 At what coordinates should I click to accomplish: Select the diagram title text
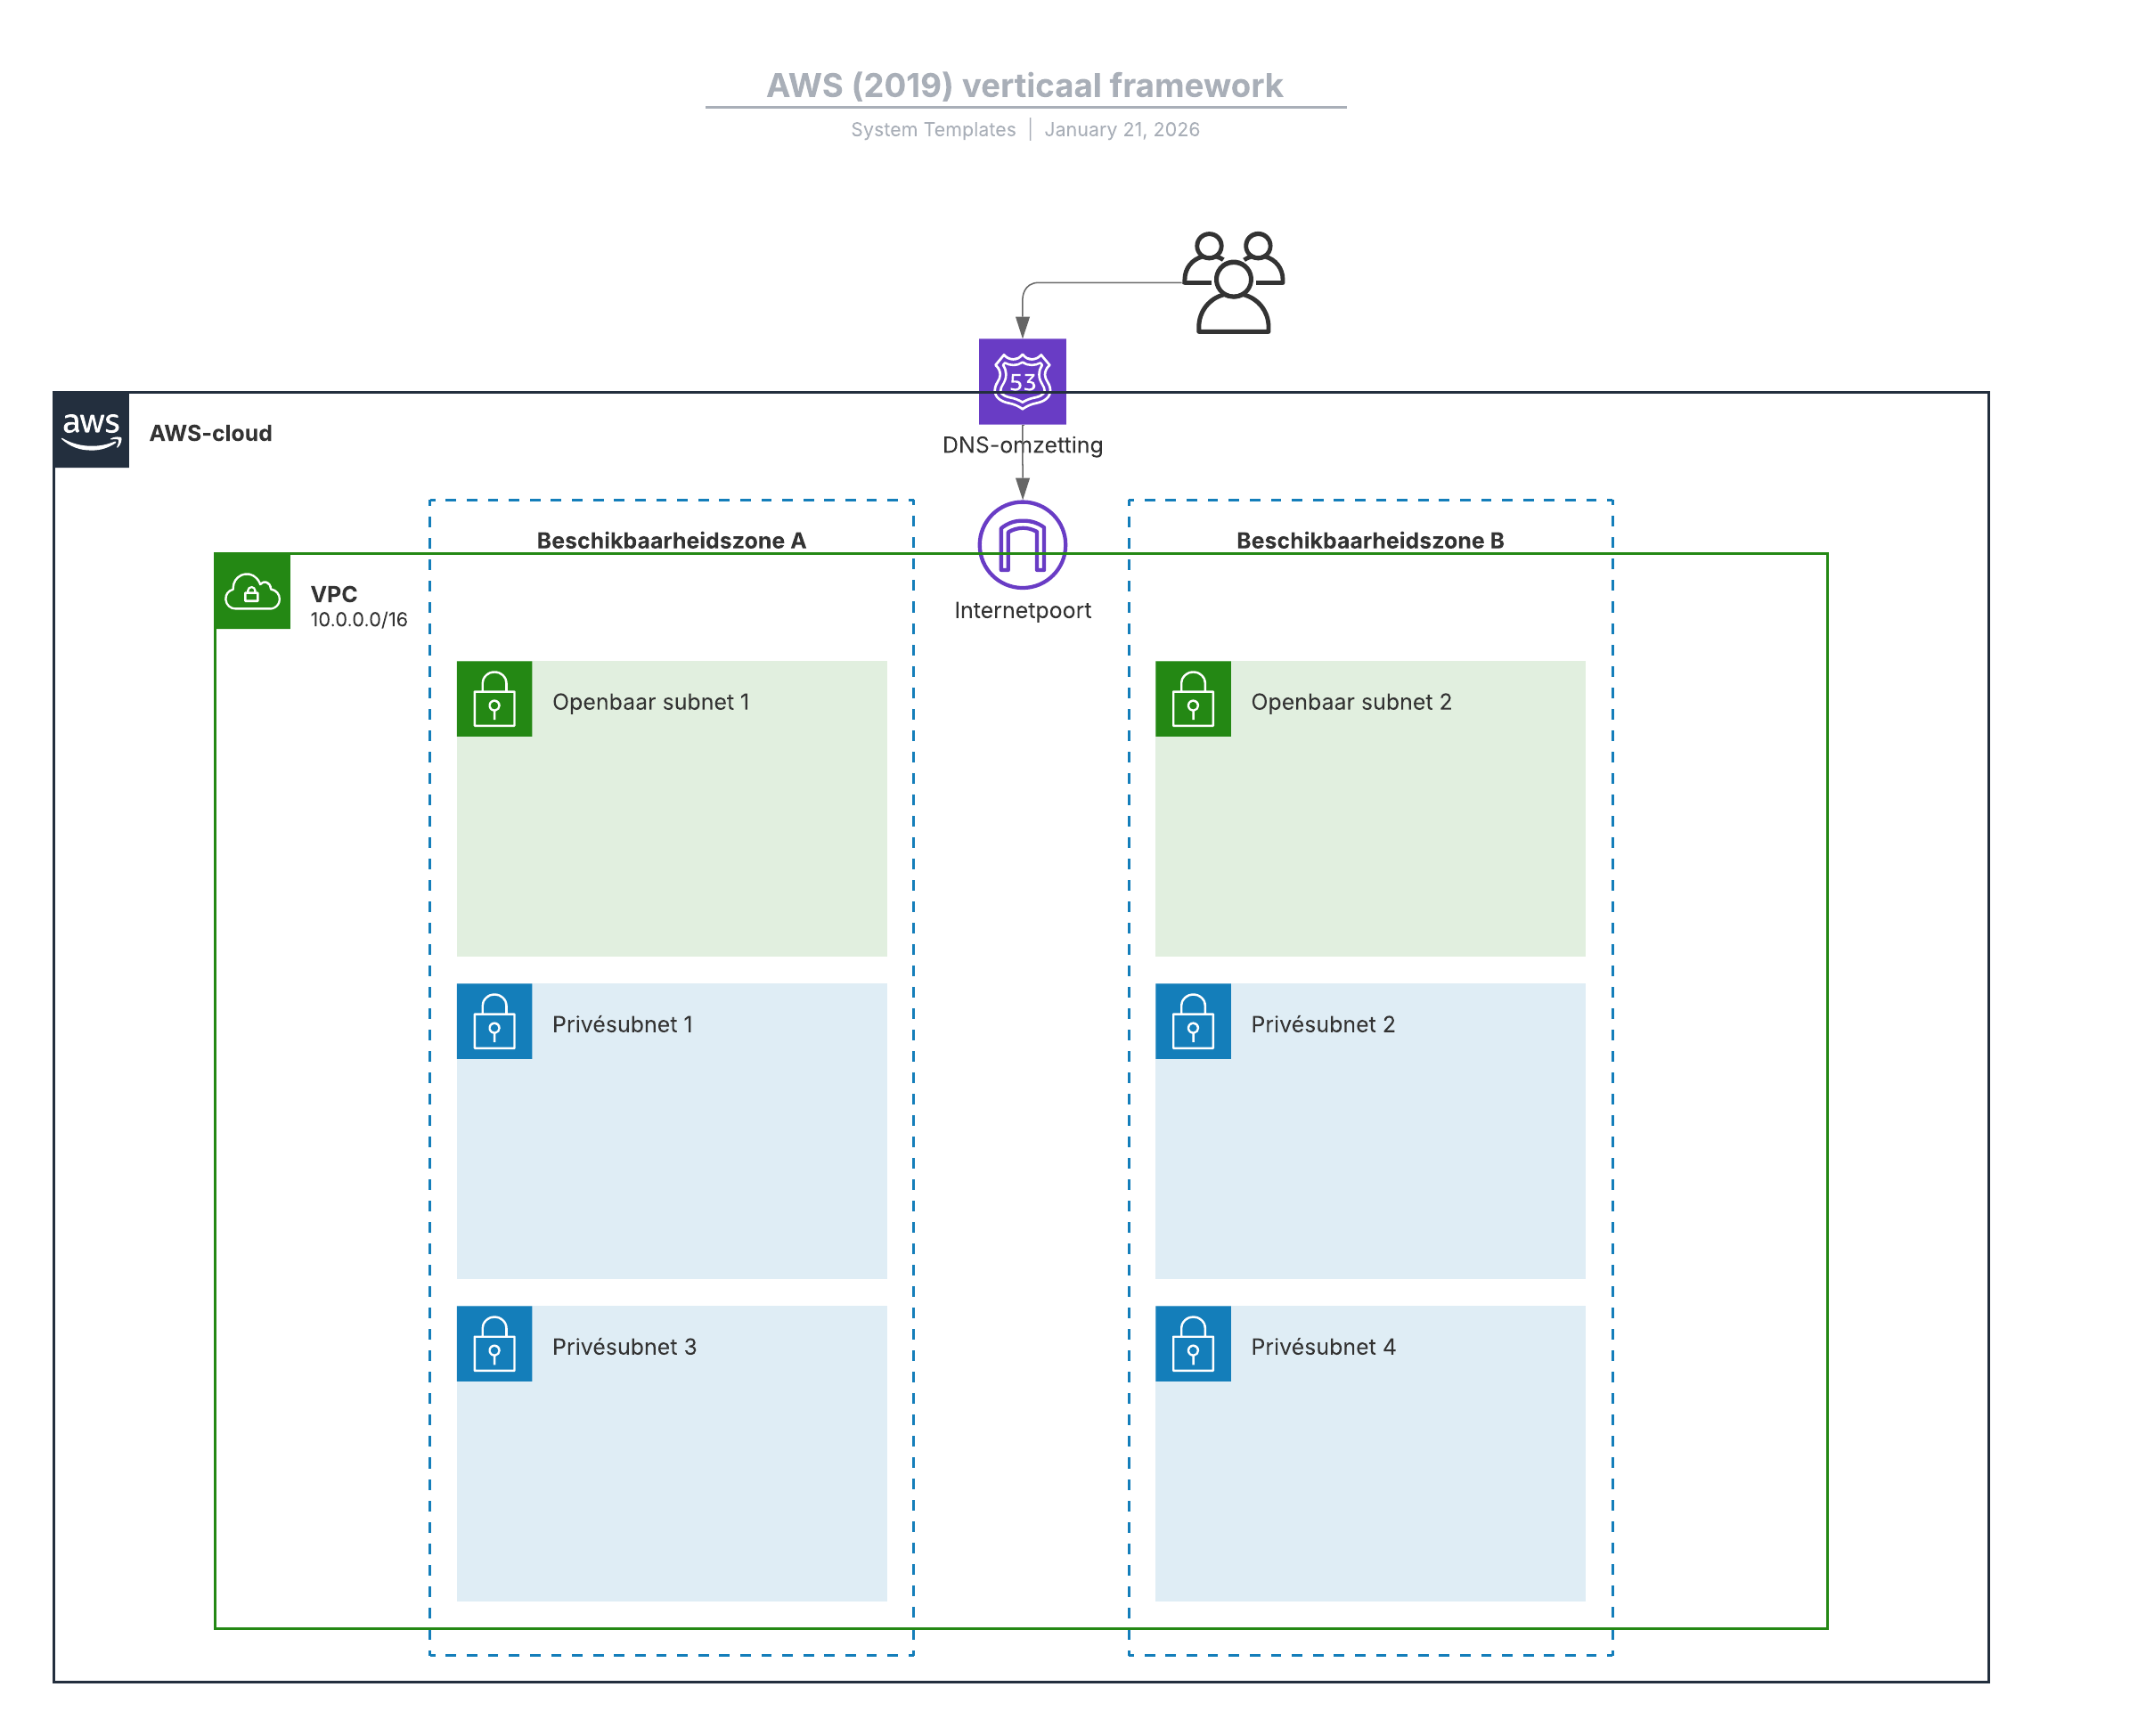pyautogui.click(x=1024, y=85)
